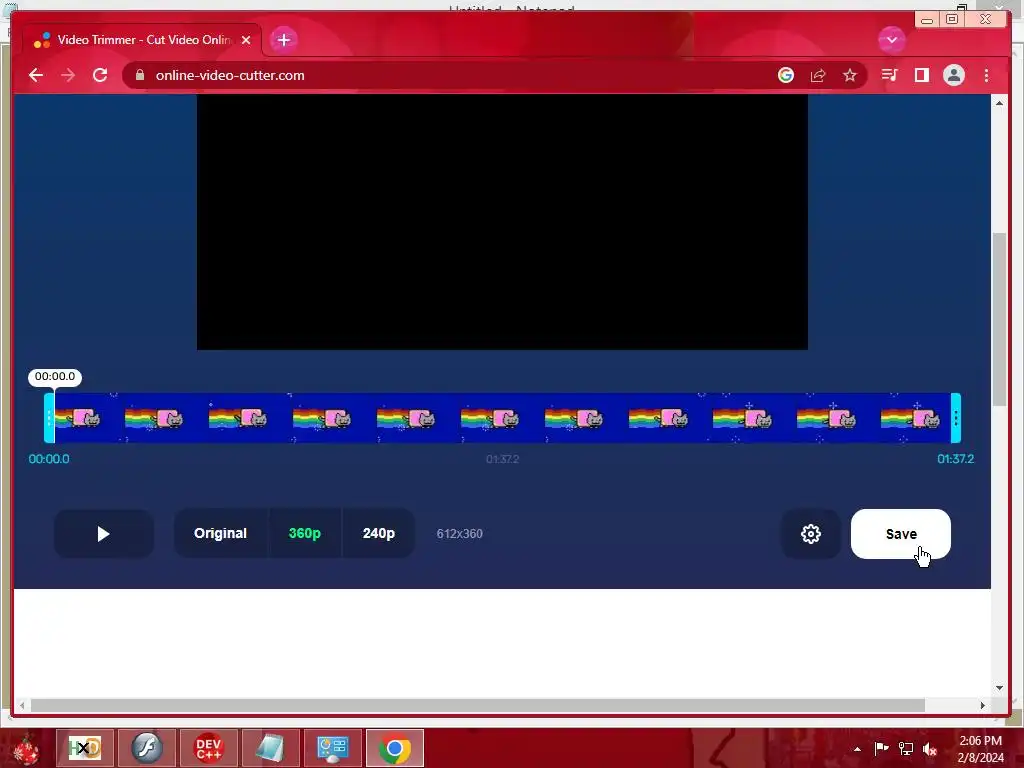Open the Chrome profile avatar
The height and width of the screenshot is (768, 1024).
coord(953,75)
